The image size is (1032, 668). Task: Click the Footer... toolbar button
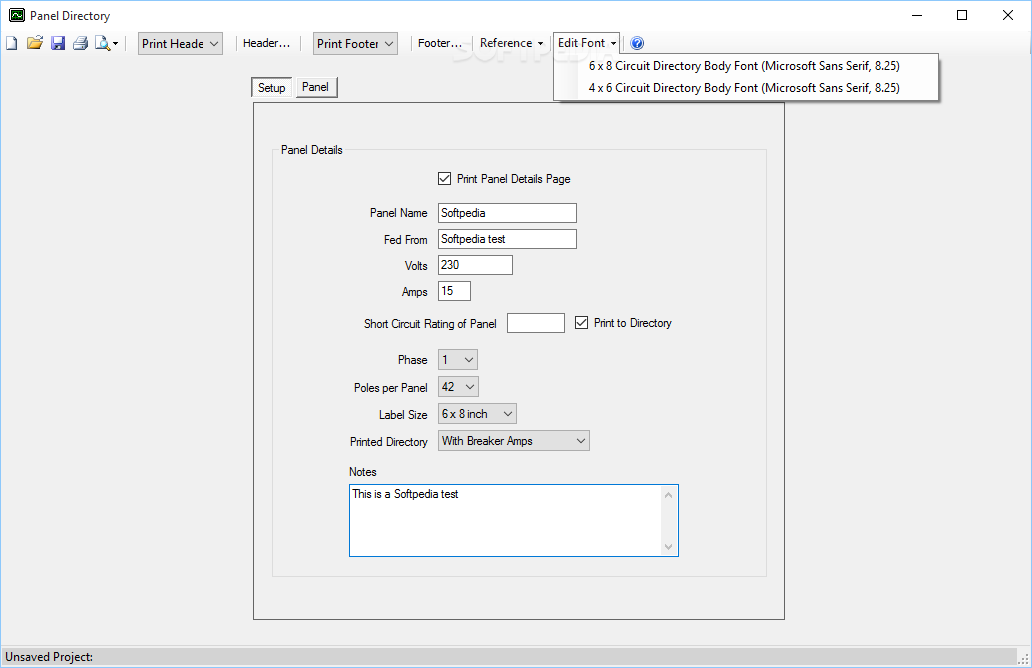click(440, 43)
